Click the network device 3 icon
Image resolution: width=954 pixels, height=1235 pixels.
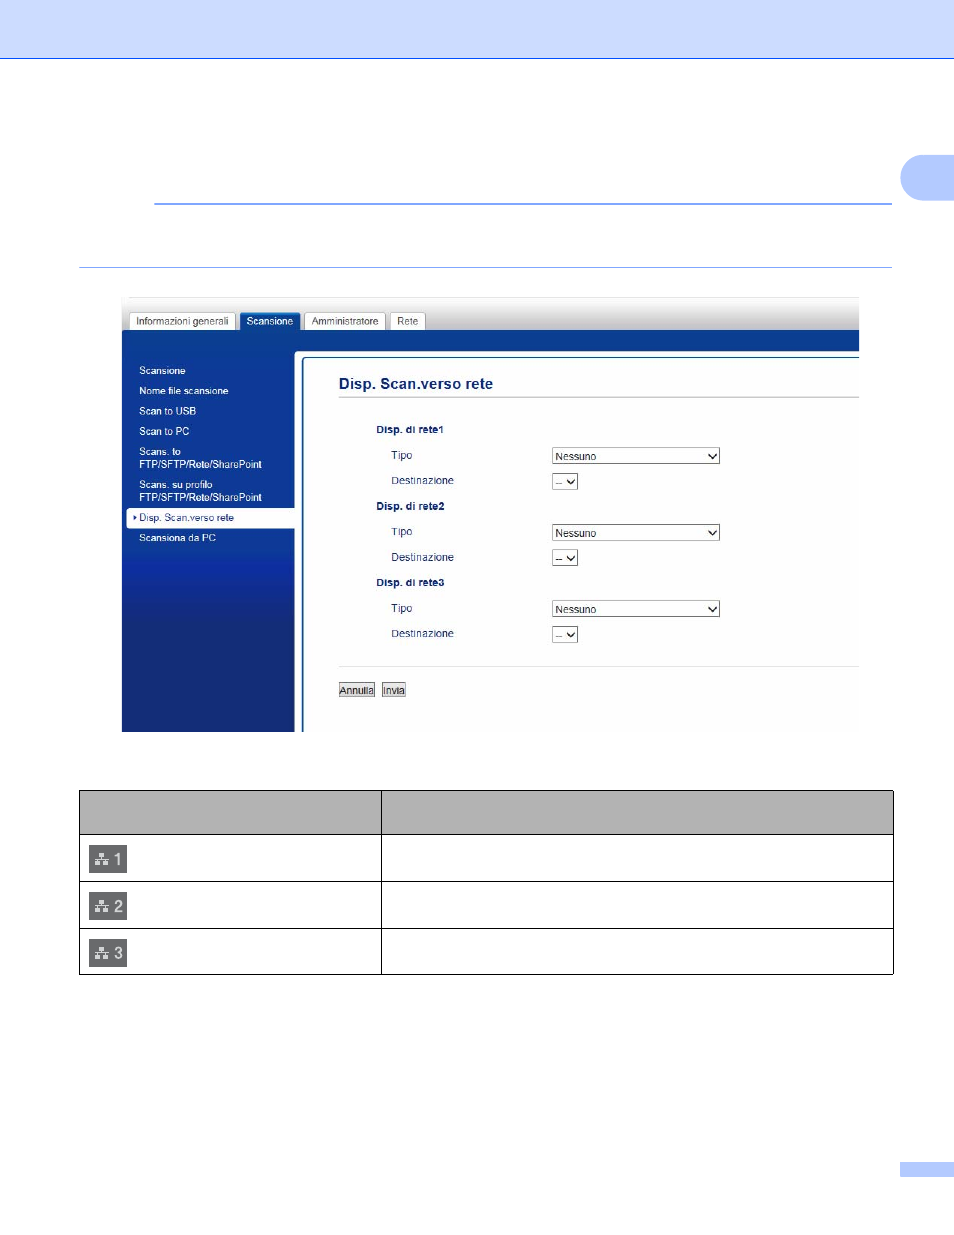(108, 953)
